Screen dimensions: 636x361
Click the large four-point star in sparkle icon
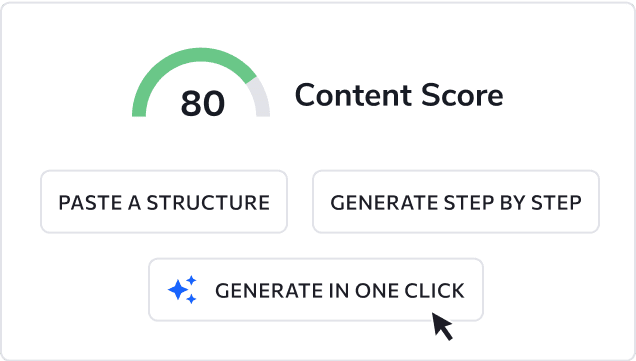coord(178,290)
